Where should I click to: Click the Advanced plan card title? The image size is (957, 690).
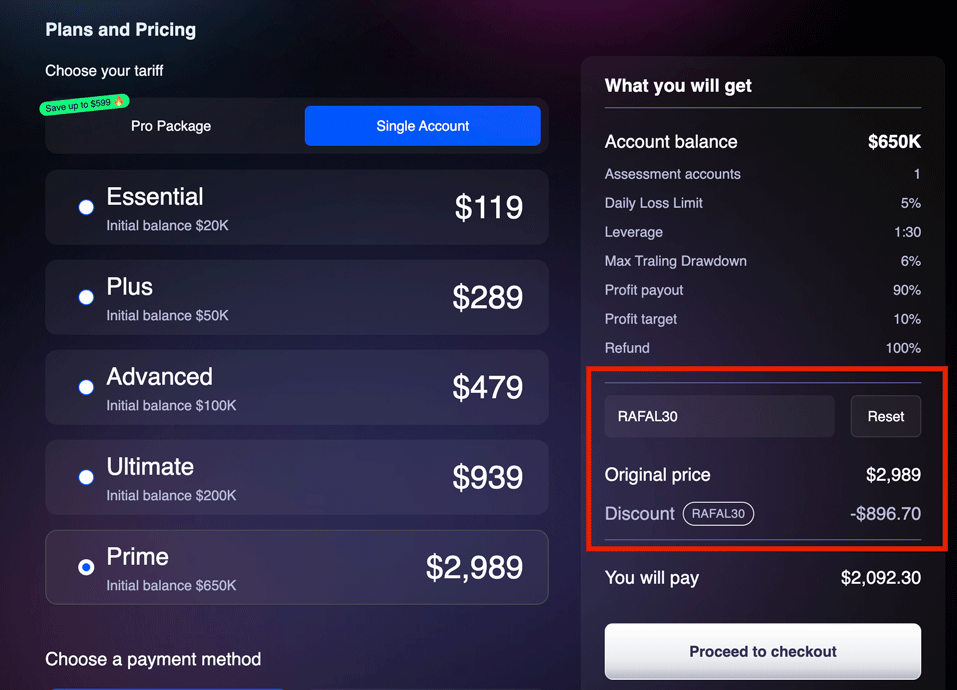pyautogui.click(x=160, y=377)
